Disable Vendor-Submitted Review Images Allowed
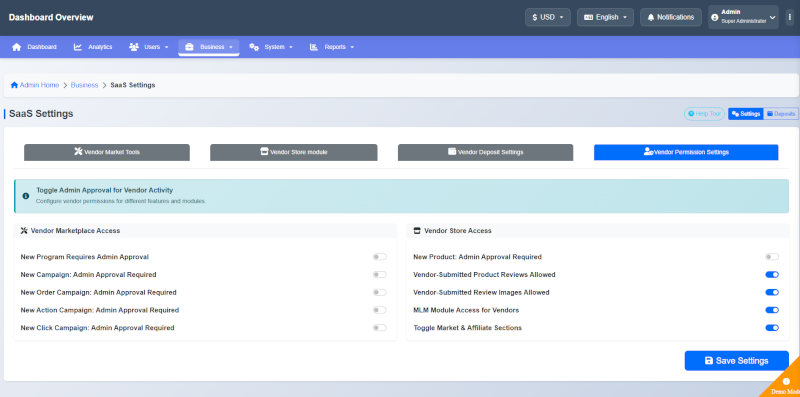Viewport: 800px width, 397px height. click(x=772, y=292)
